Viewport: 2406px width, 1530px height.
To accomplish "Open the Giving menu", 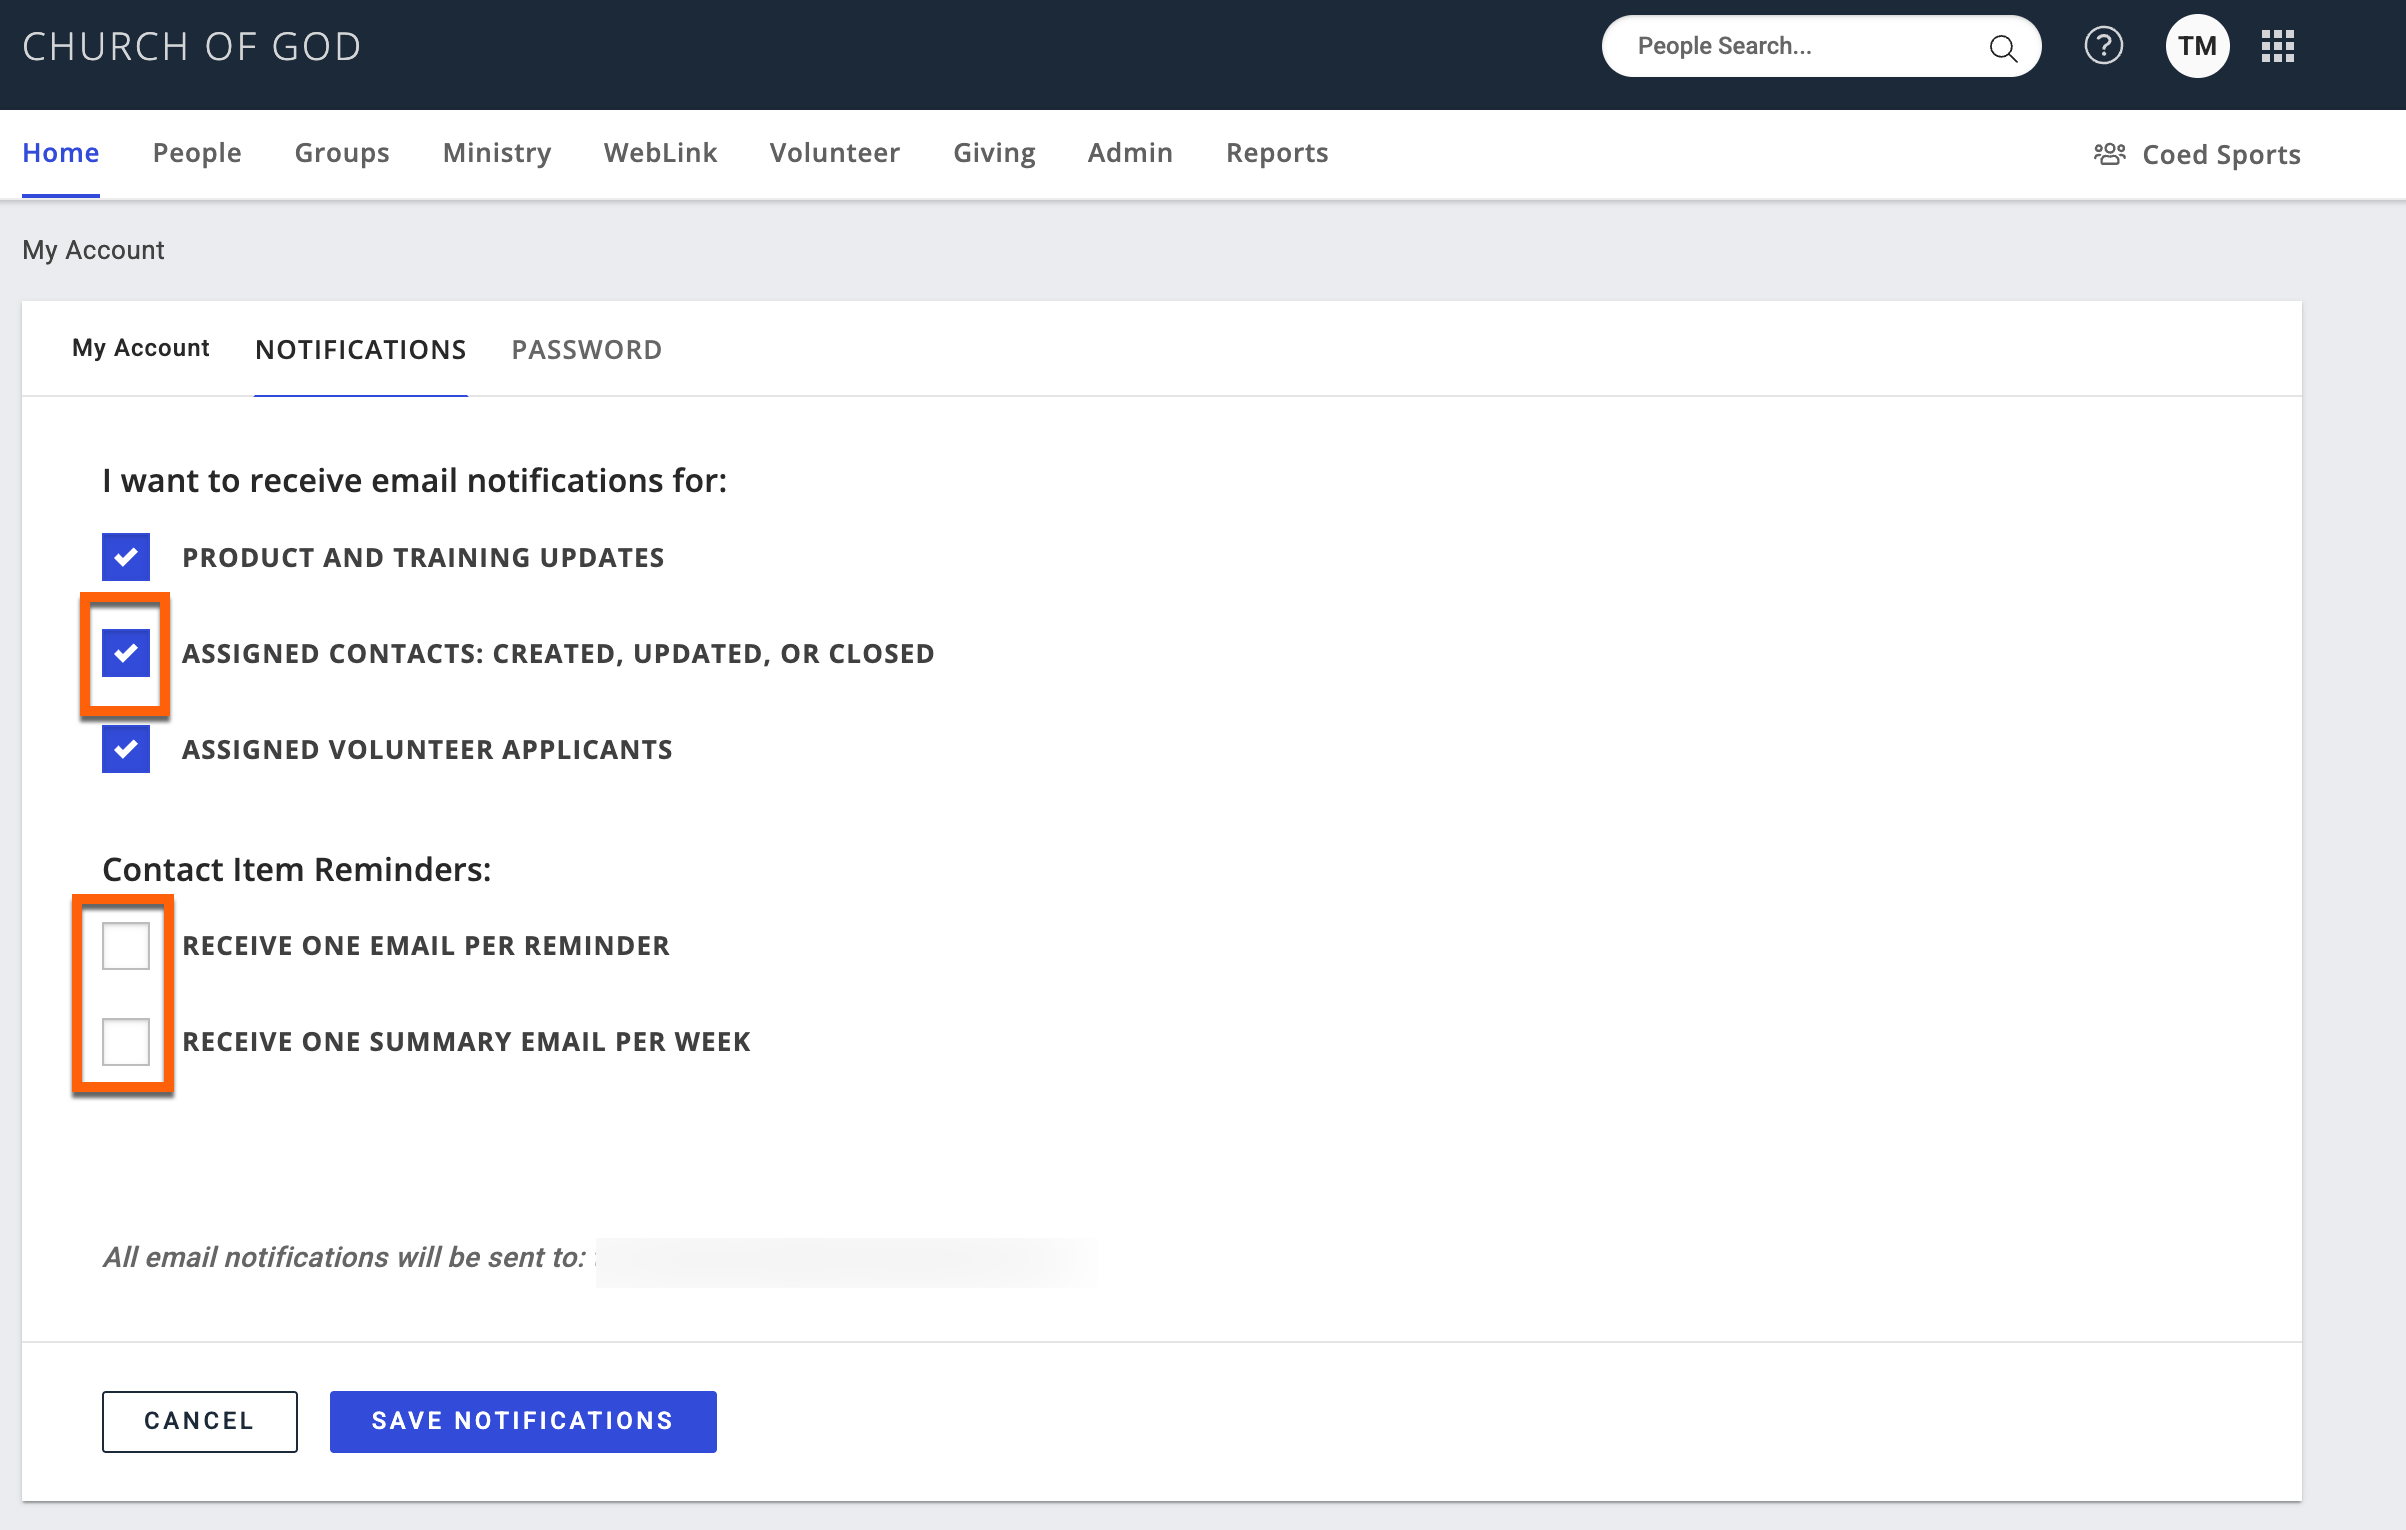I will [x=994, y=153].
